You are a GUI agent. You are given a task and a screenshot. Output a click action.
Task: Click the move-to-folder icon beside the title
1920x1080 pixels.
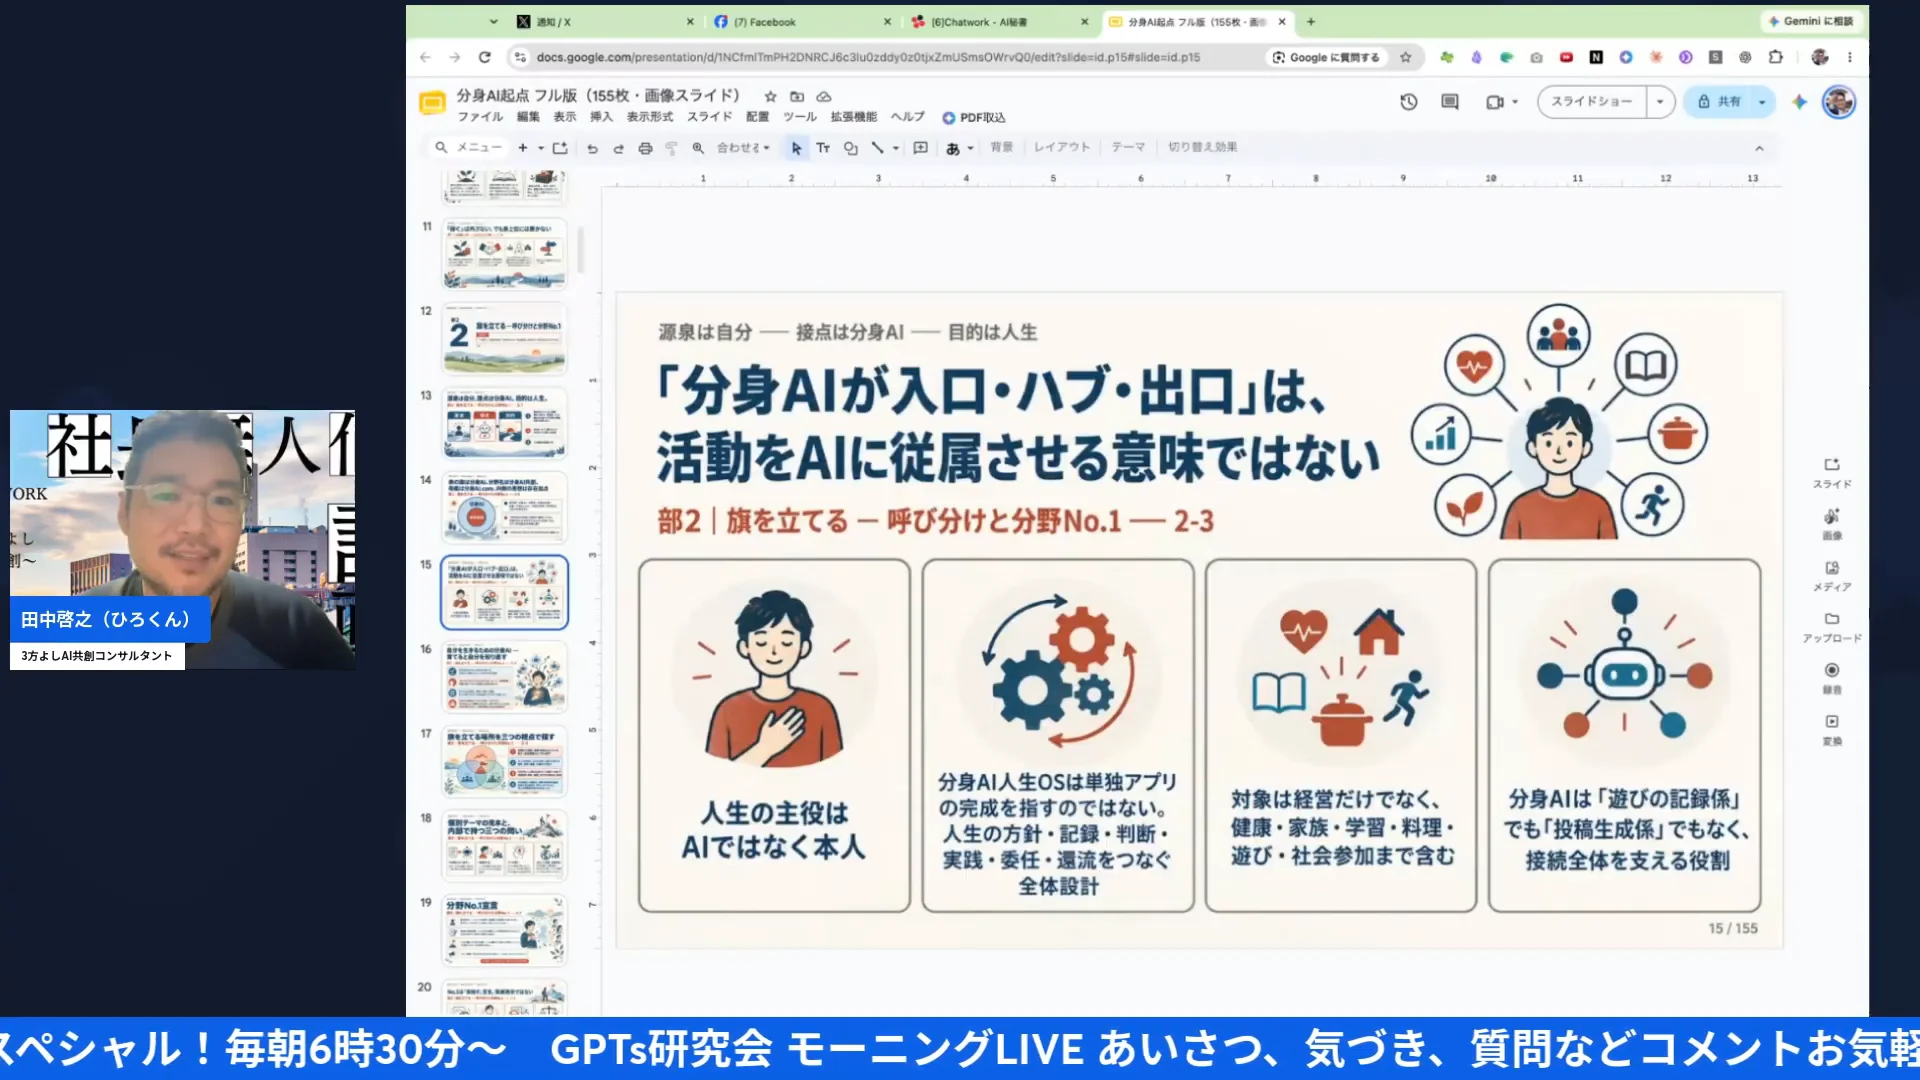click(x=797, y=97)
